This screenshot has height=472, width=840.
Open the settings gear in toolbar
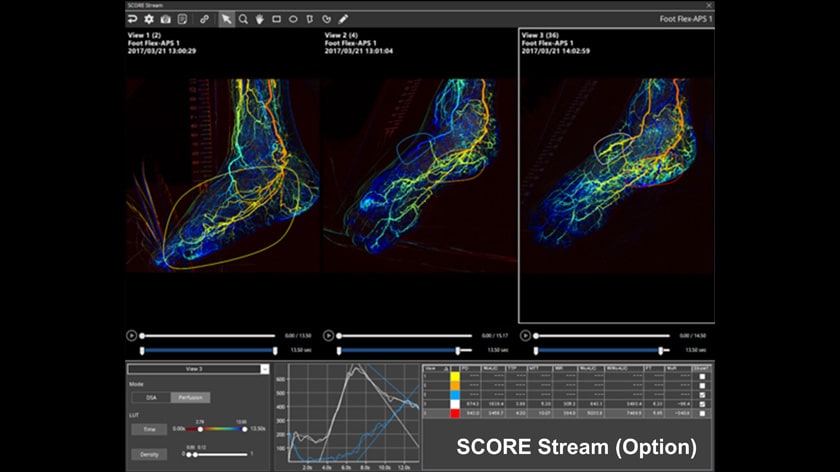[x=149, y=19]
